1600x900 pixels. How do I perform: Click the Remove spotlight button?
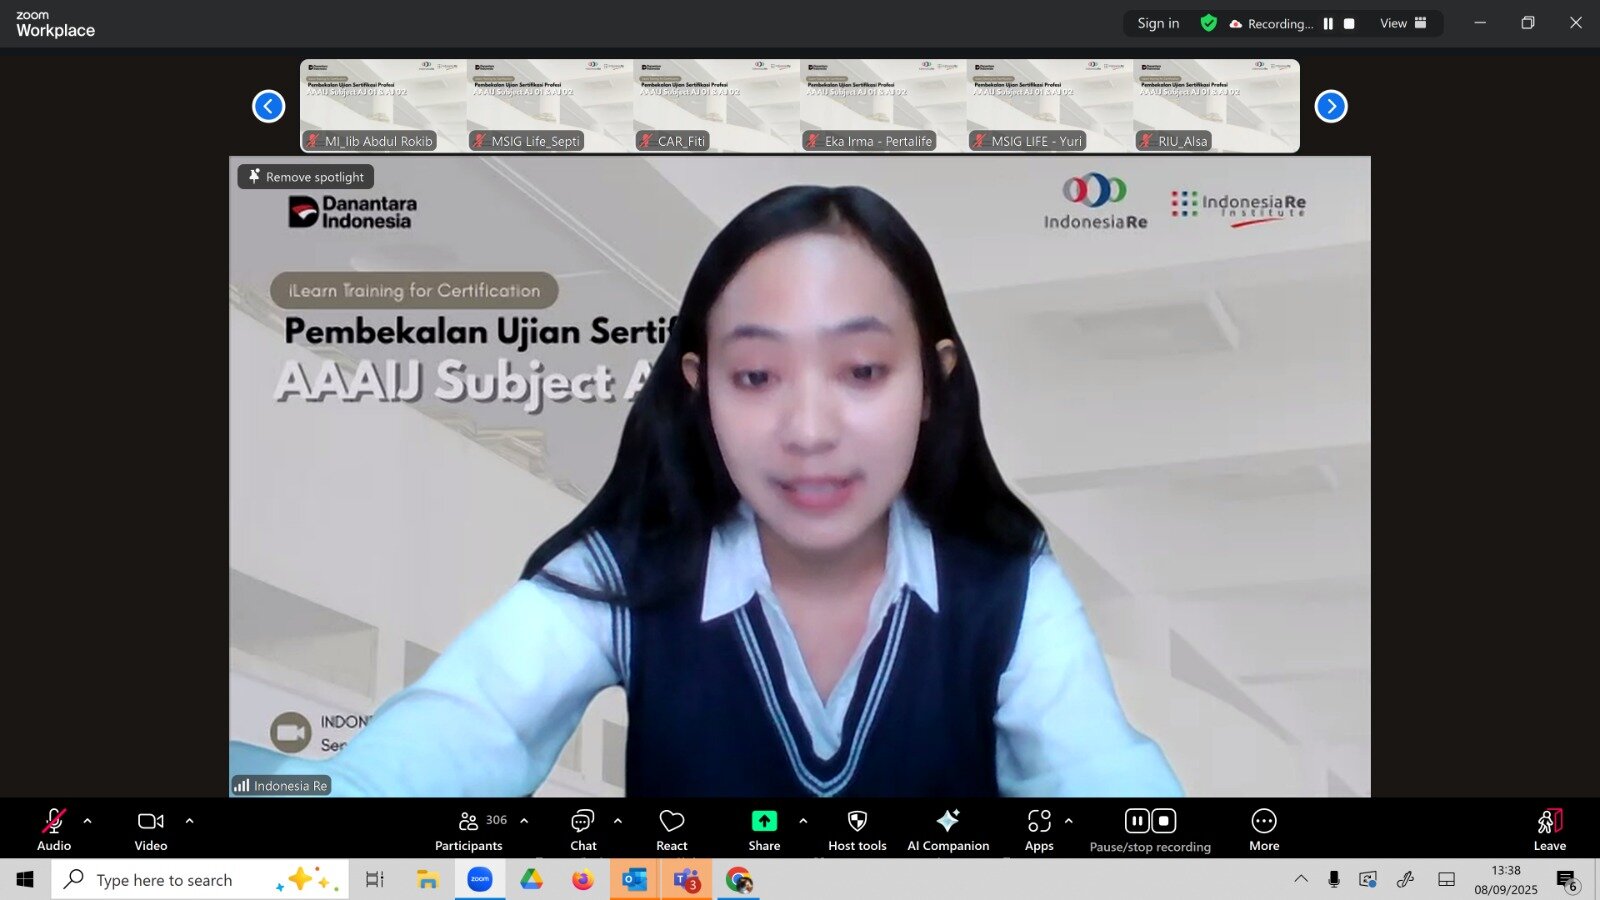coord(306,177)
